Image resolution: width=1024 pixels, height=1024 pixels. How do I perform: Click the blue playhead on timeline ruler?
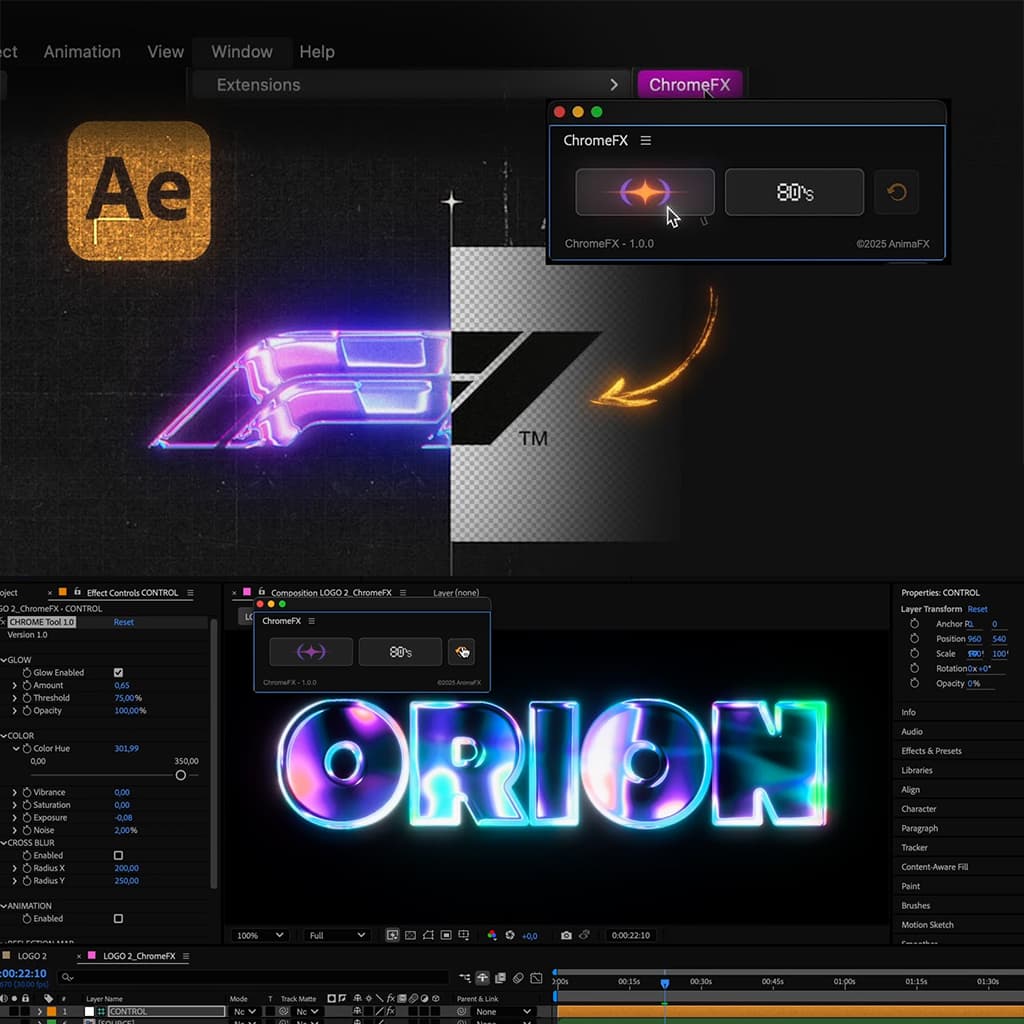click(x=664, y=984)
